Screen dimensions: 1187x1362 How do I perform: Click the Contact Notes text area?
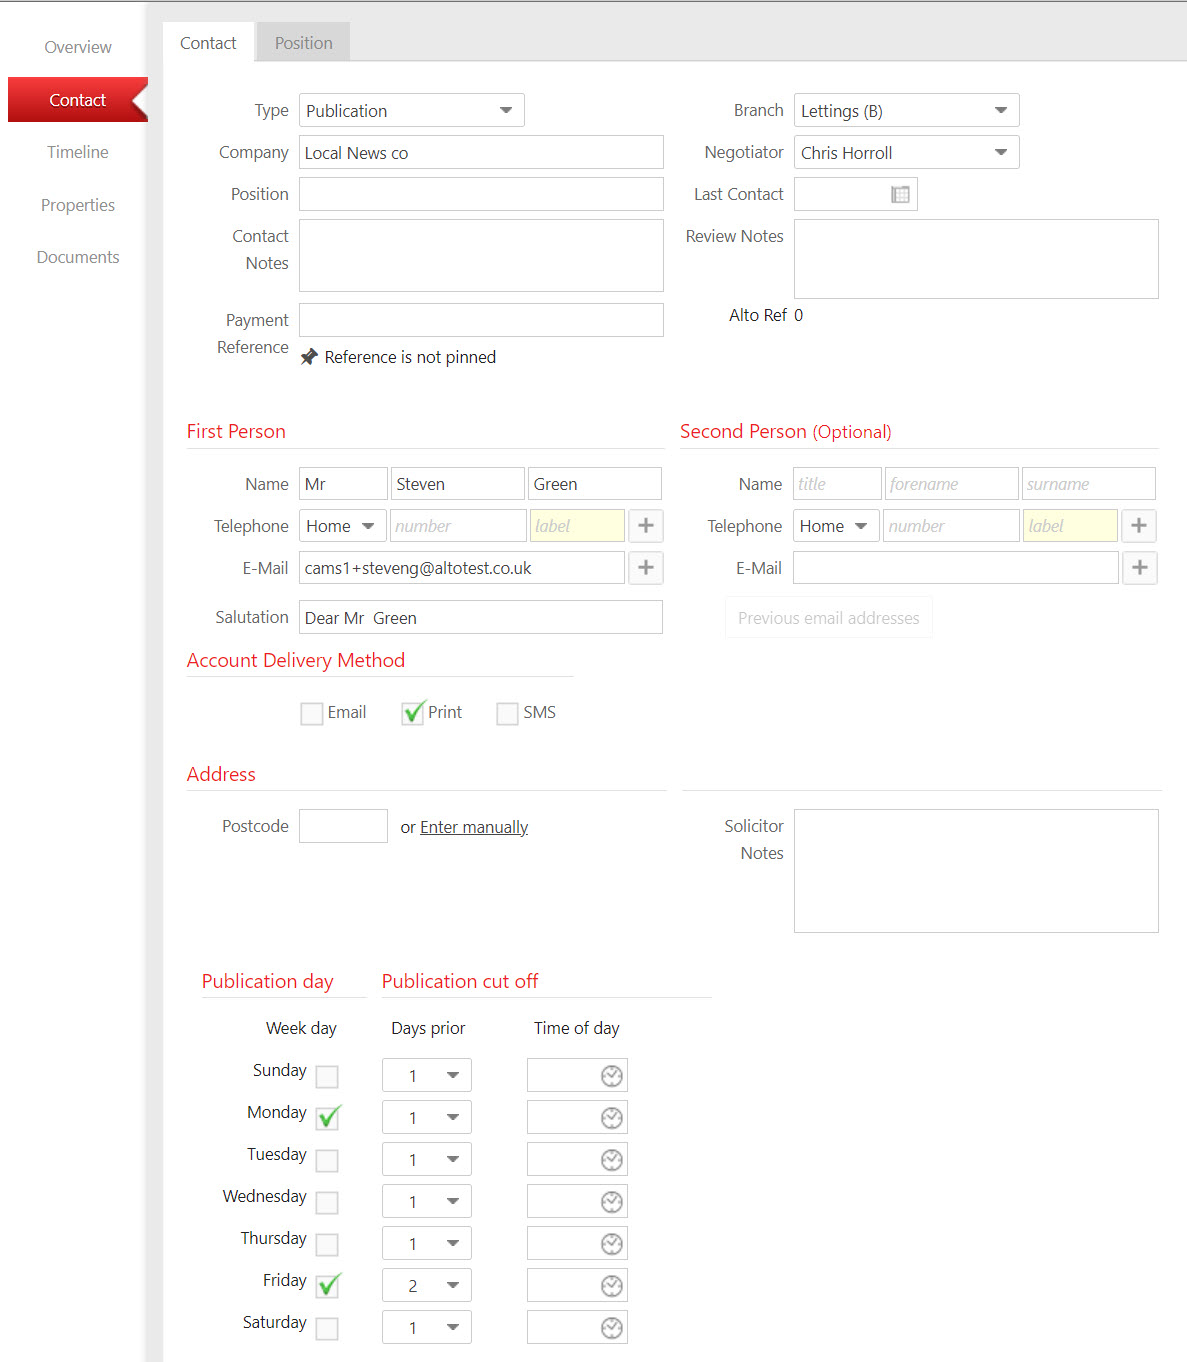click(x=481, y=256)
